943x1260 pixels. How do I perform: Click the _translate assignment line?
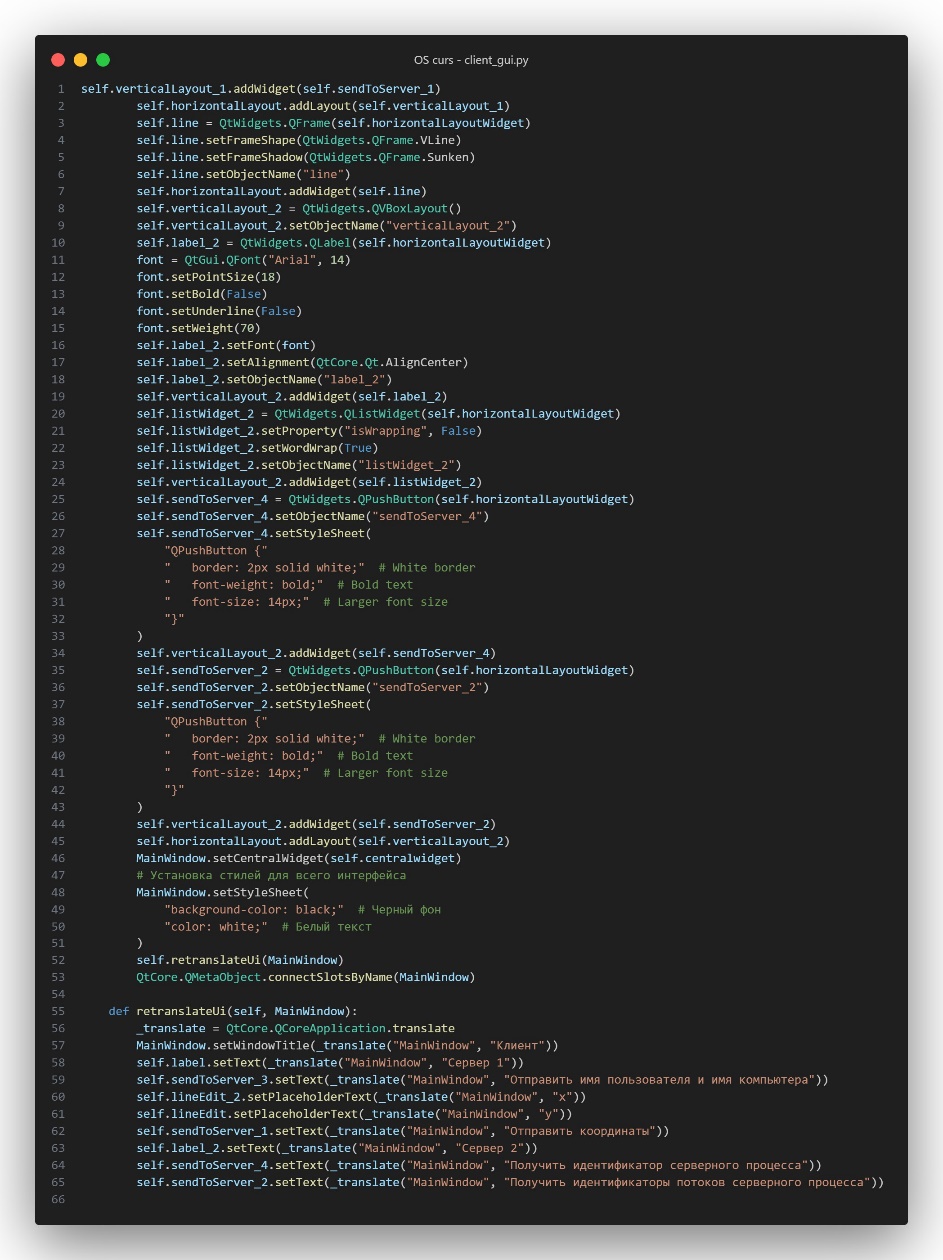point(295,1028)
